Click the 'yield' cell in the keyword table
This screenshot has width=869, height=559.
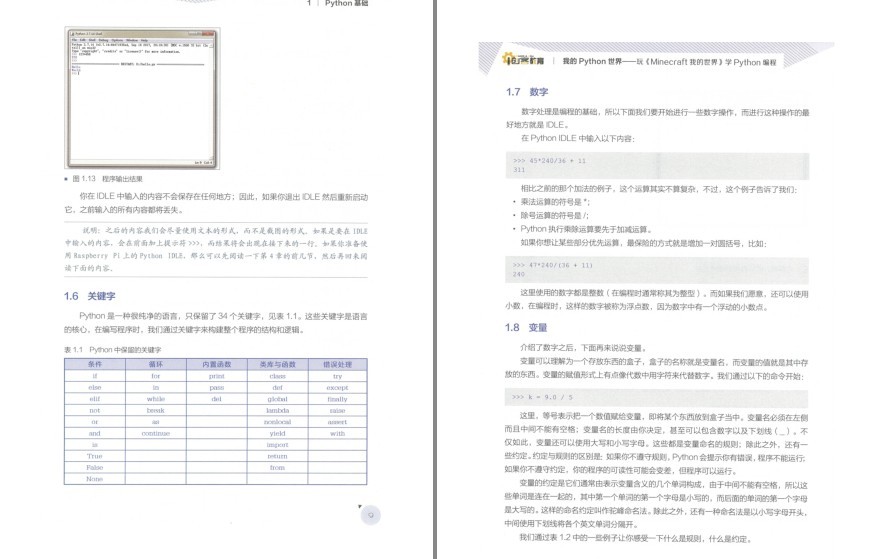[278, 433]
